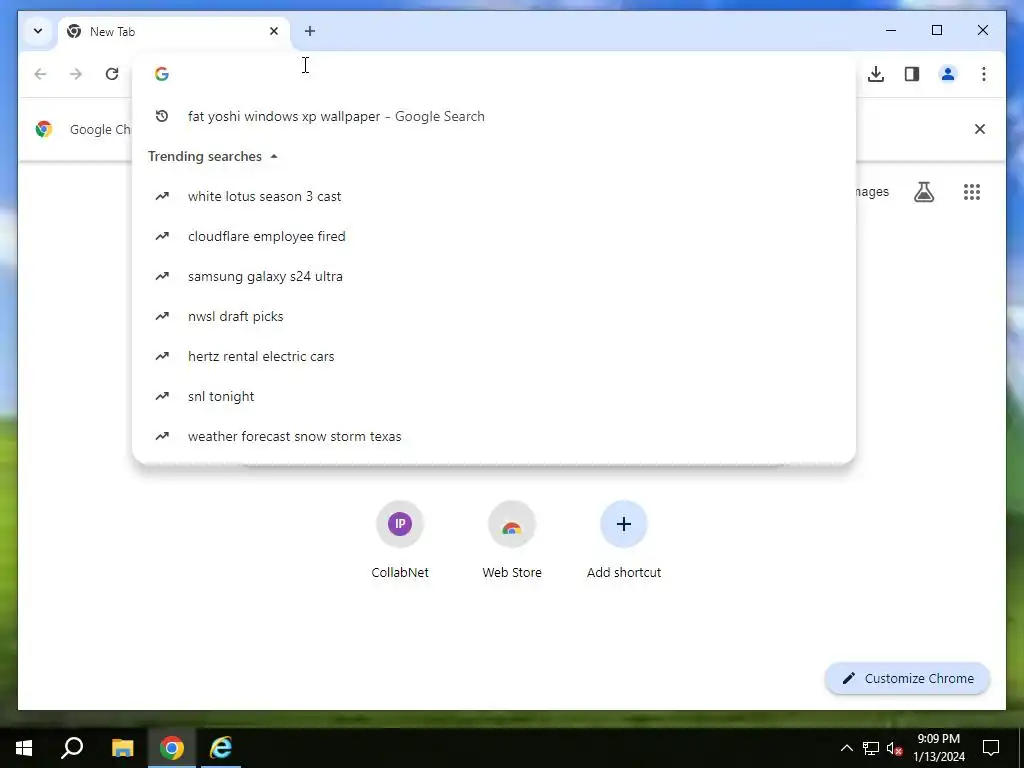Open the Chrome profile avatar
This screenshot has height=768, width=1024.
[948, 74]
